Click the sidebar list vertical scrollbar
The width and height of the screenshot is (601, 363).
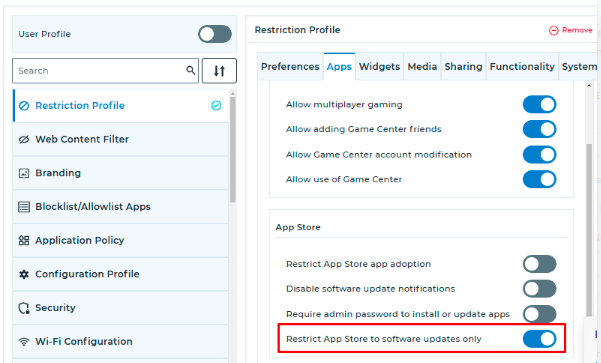[233, 149]
